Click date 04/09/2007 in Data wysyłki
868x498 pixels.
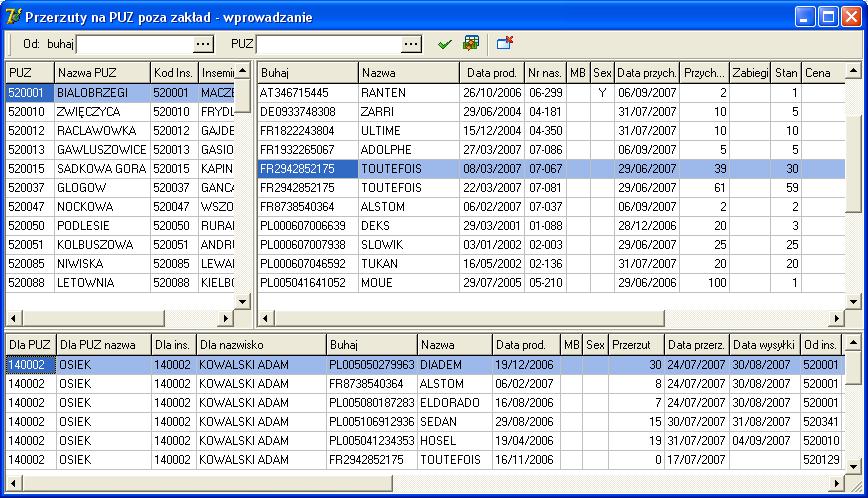coord(761,440)
